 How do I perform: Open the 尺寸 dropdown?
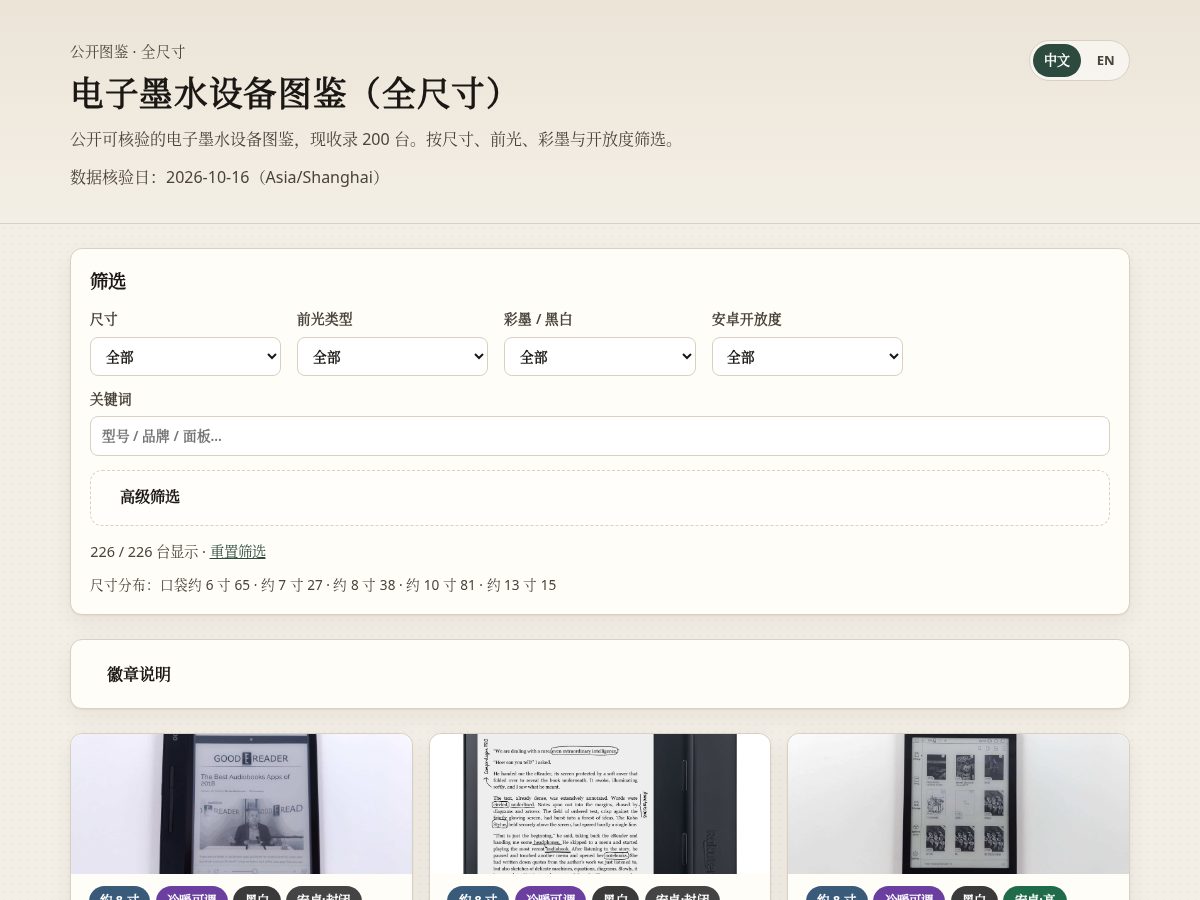(185, 357)
